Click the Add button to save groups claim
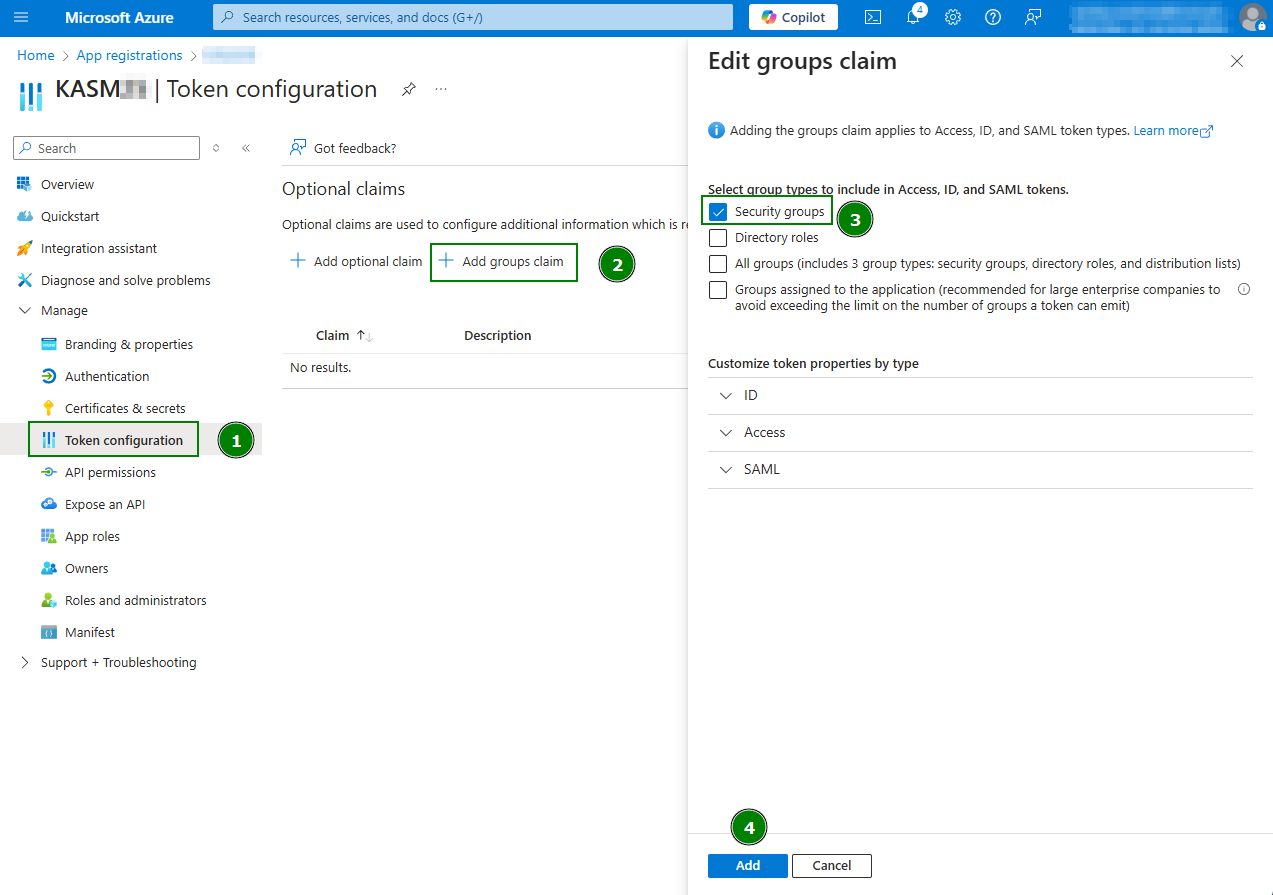 747,865
